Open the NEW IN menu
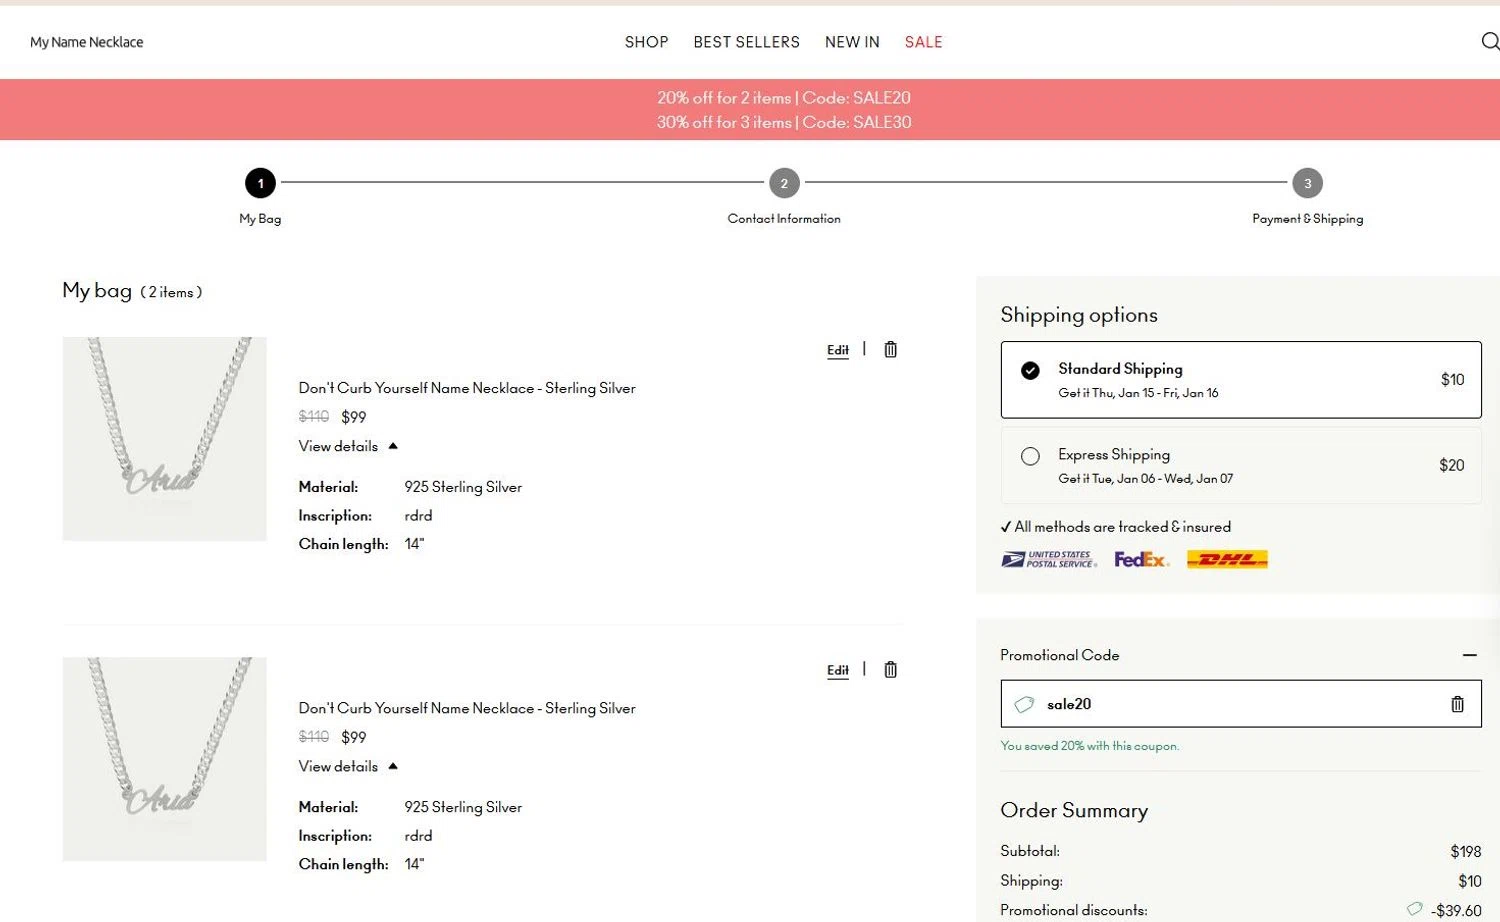This screenshot has height=922, width=1500. [x=852, y=42]
